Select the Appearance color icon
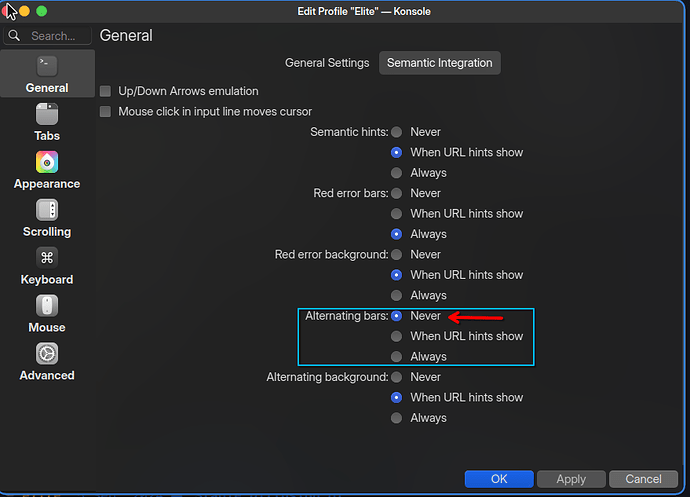The height and width of the screenshot is (497, 690). 47,162
